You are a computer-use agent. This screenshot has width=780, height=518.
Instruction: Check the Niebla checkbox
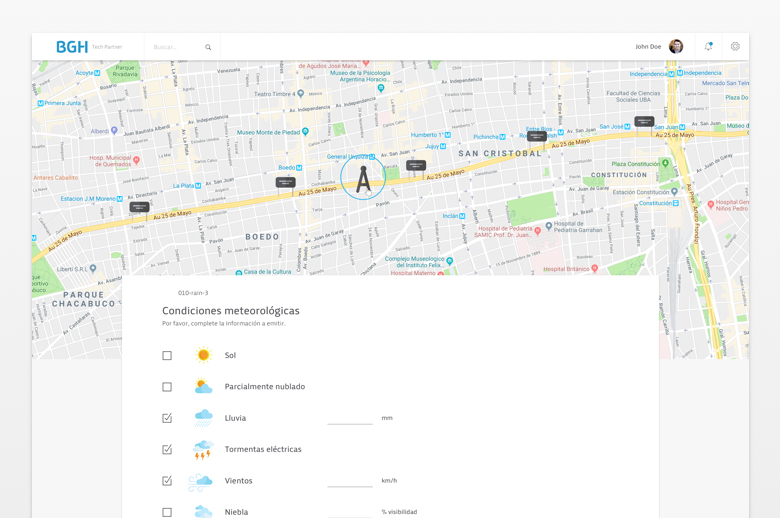[x=167, y=512]
